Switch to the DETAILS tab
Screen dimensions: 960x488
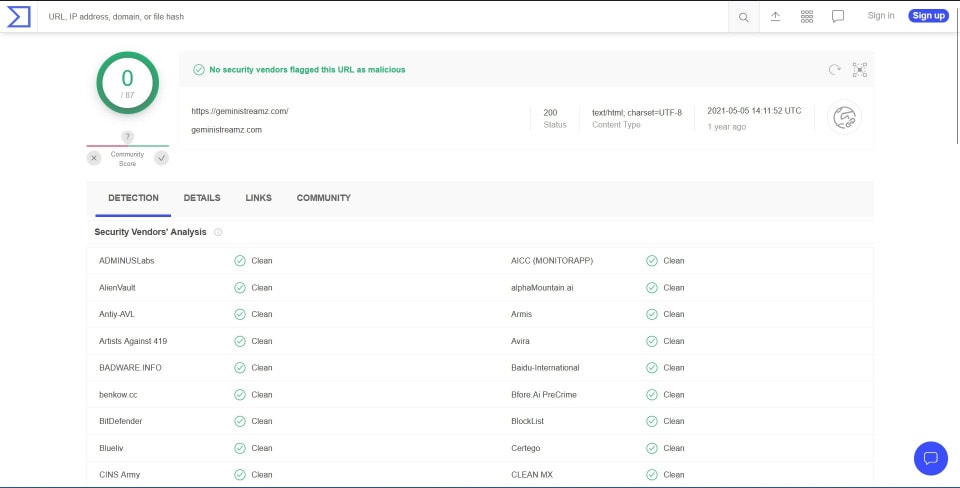pyautogui.click(x=202, y=198)
